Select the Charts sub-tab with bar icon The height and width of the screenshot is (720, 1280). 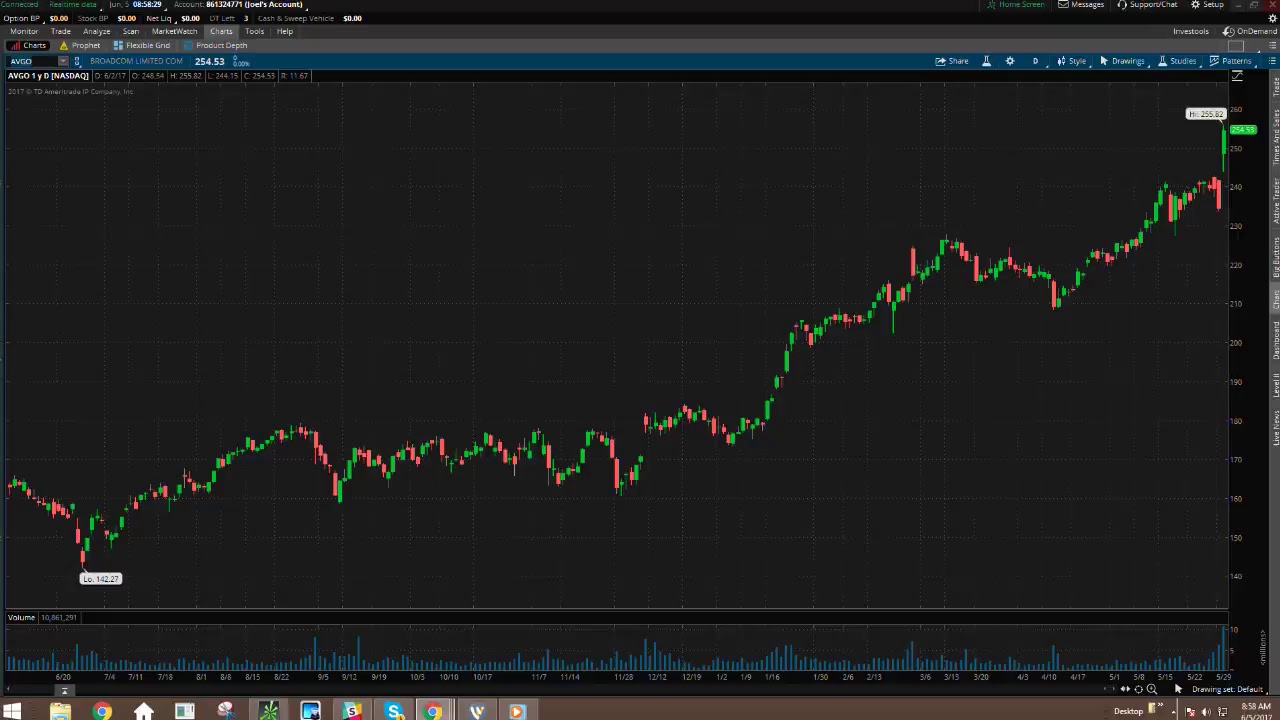[28, 45]
